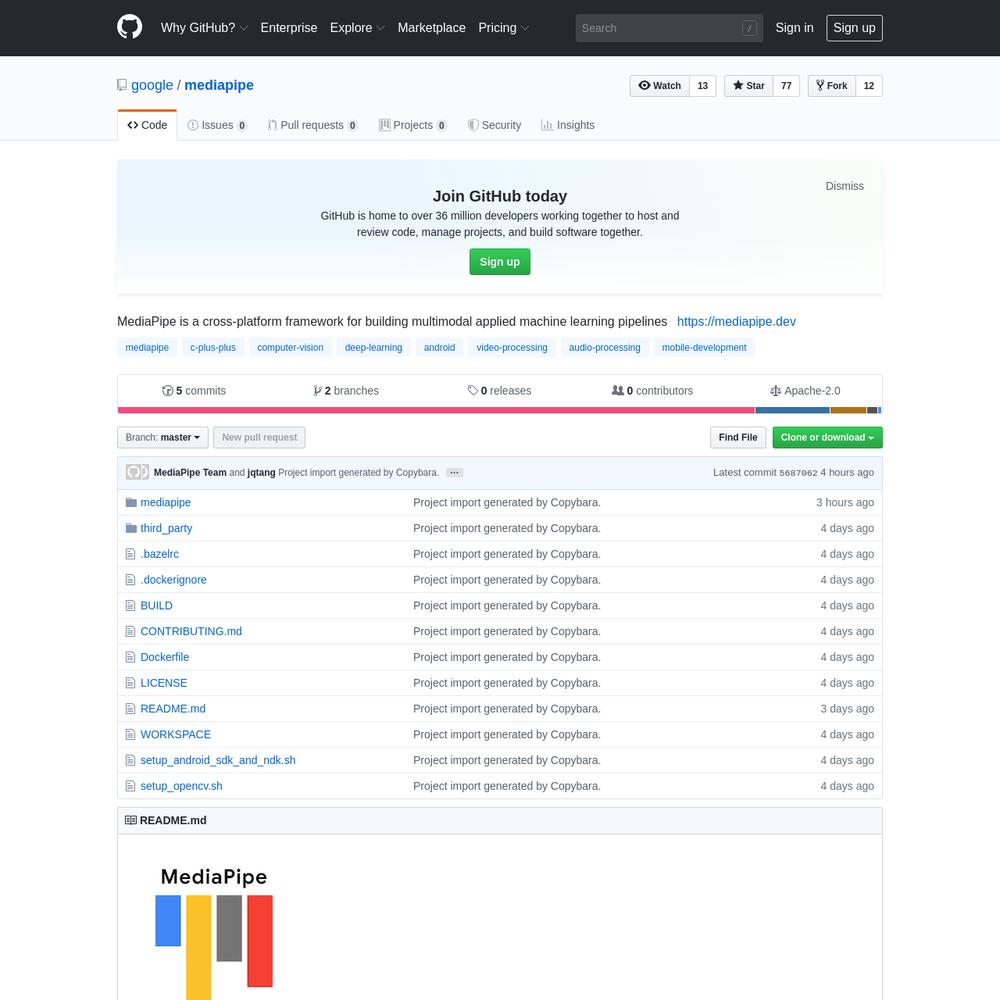Watch the mediapipe repository

659,85
